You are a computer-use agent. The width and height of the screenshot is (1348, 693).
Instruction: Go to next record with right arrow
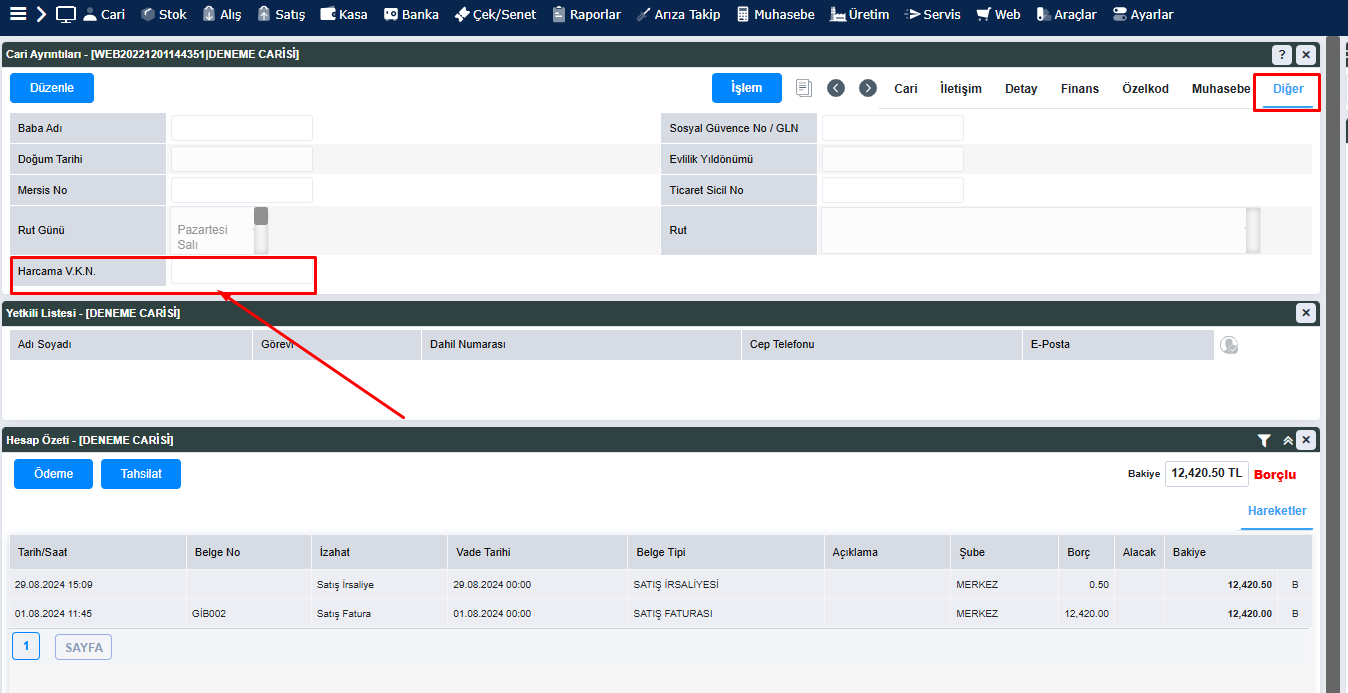868,88
